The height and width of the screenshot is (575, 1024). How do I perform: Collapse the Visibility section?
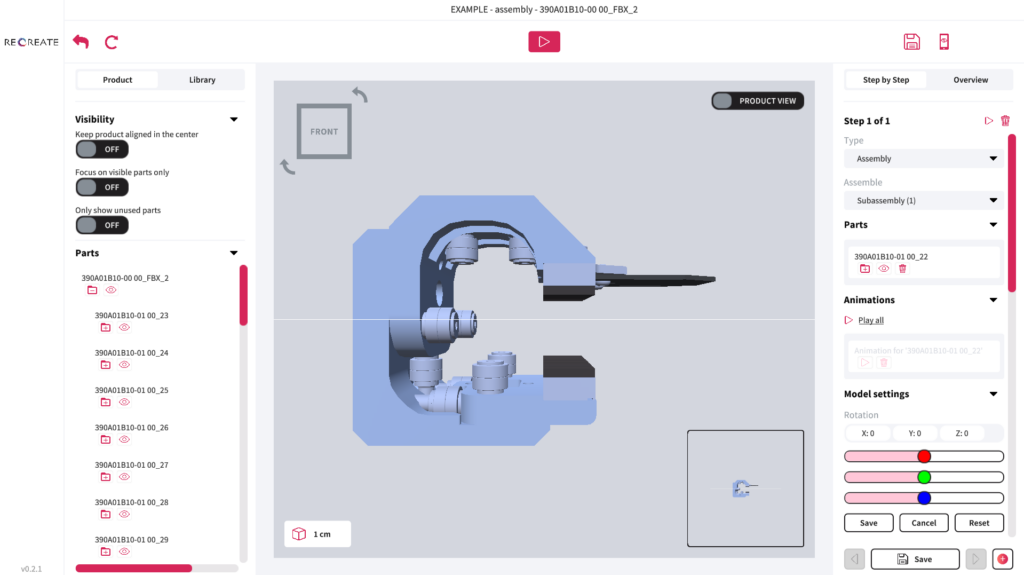(234, 119)
